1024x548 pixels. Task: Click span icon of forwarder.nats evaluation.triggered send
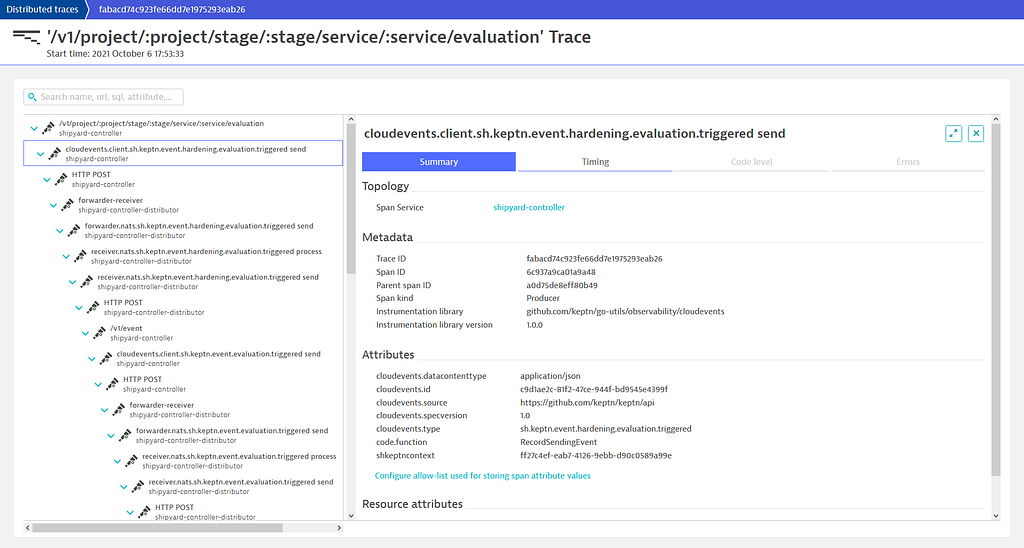[125, 435]
